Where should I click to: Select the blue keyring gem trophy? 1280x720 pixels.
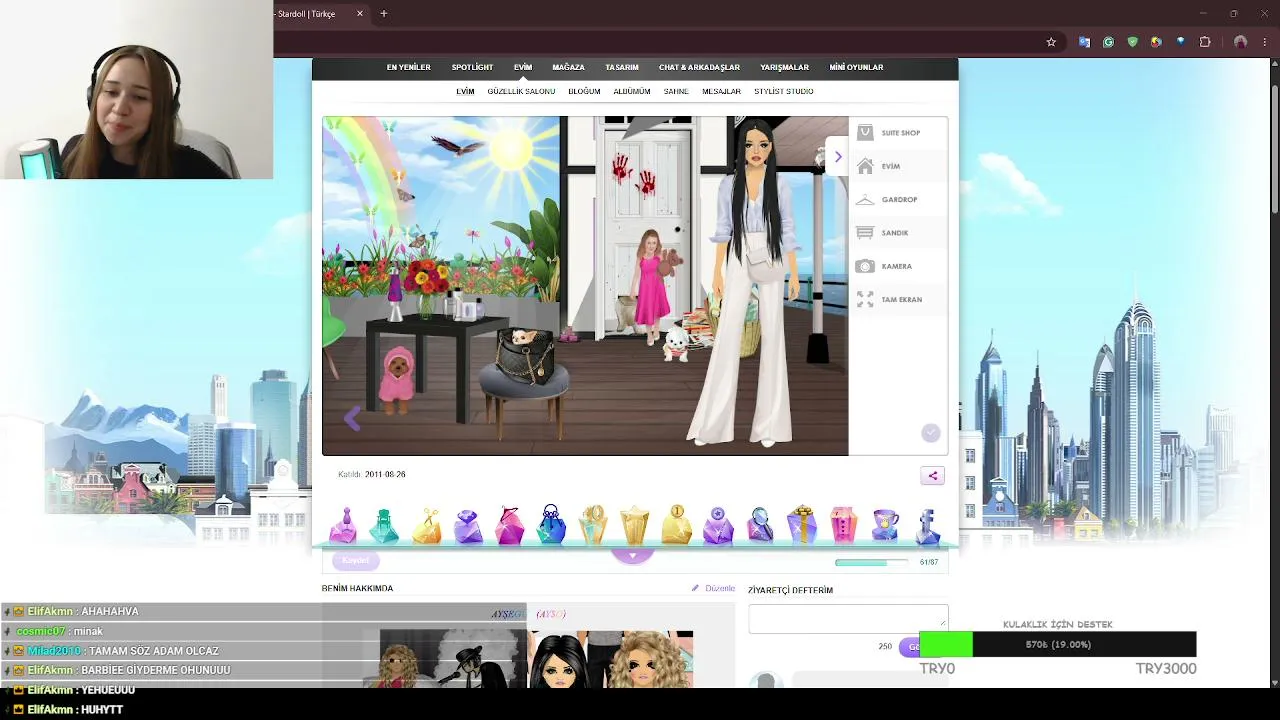coord(551,525)
